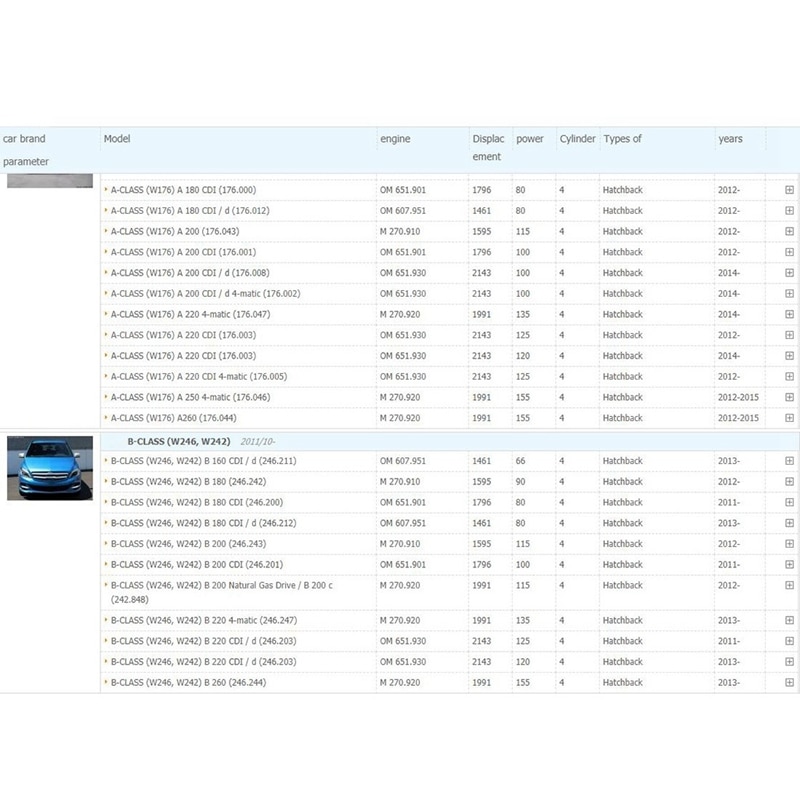Open B-CLASS B 180 CDI (246.200) model link
800x800 pixels.
pyautogui.click(x=197, y=503)
